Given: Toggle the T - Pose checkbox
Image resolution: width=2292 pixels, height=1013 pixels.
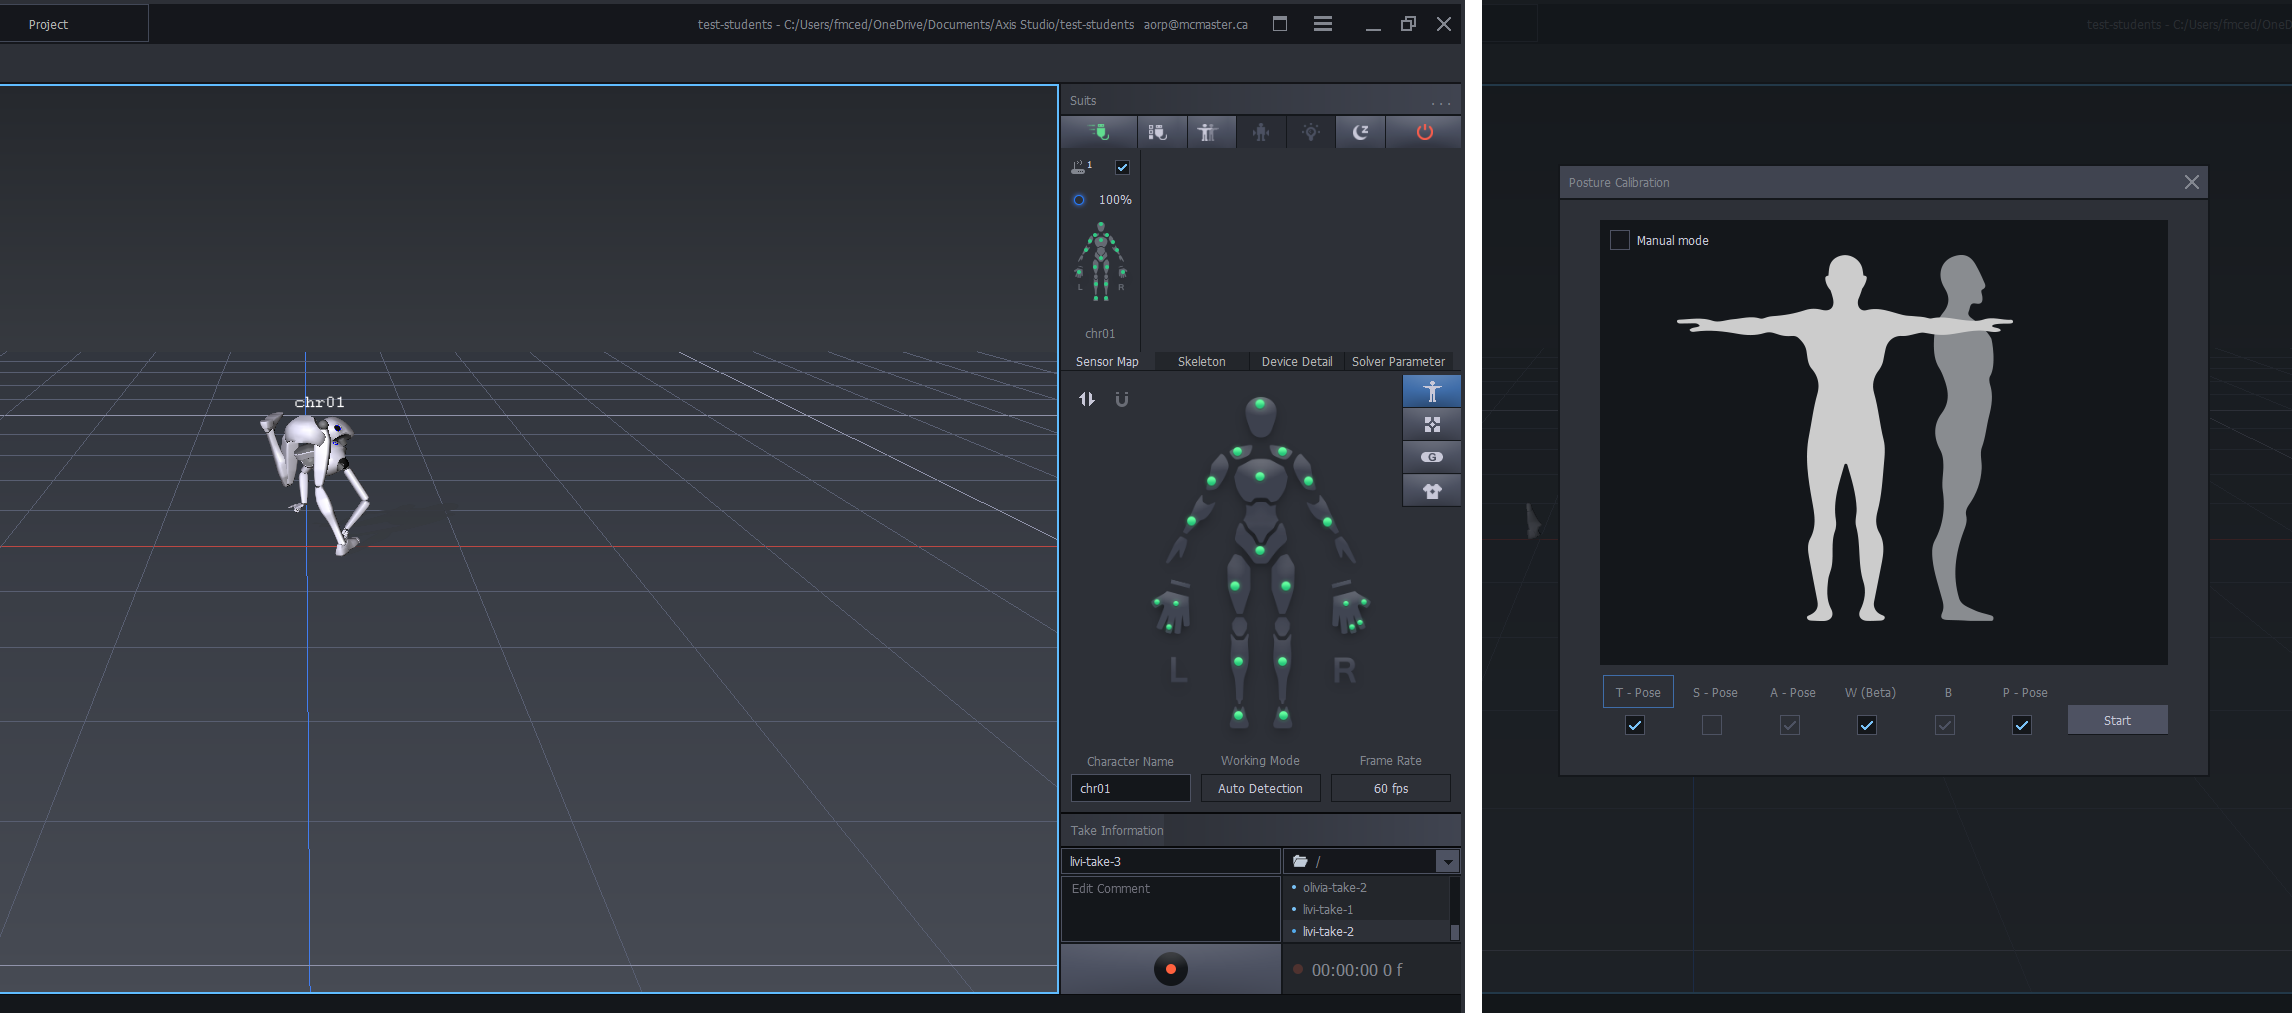Looking at the screenshot, I should tap(1635, 725).
